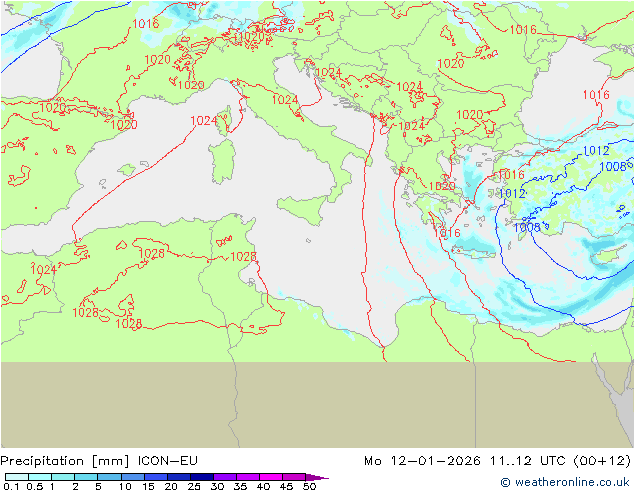Screen dimensions: 634x490
Task: Click the 1016 label over northern France
Action: tap(146, 23)
